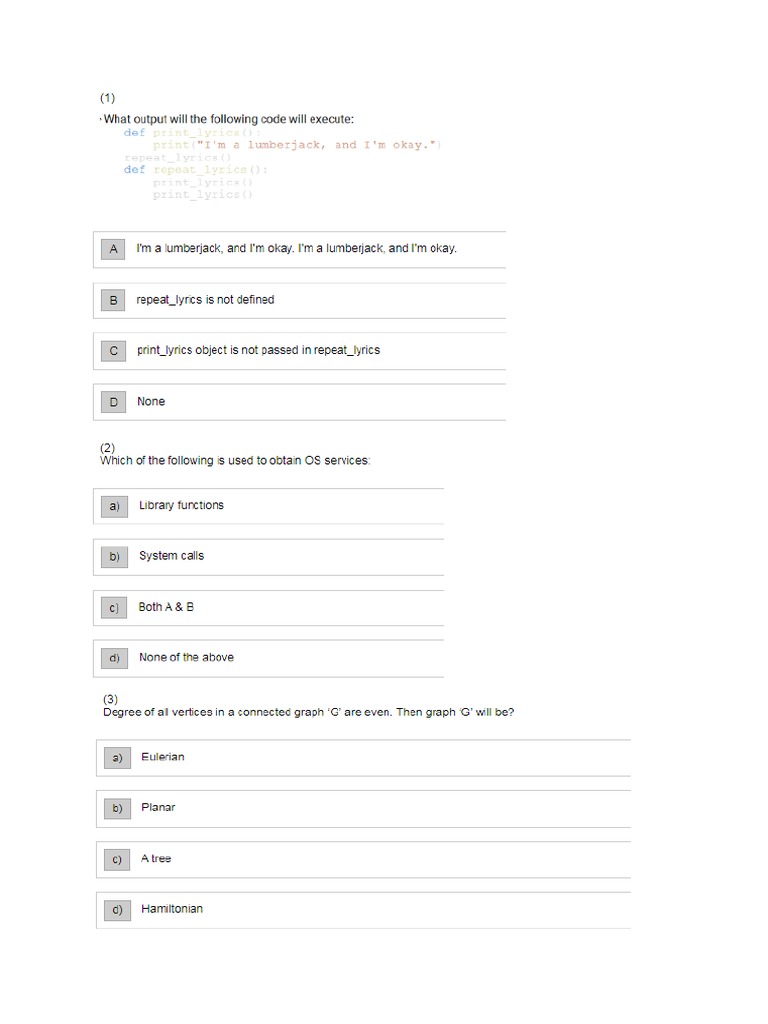Select the "System calls" answer text
Image resolution: width=768 pixels, height=1024 pixels.
[171, 556]
